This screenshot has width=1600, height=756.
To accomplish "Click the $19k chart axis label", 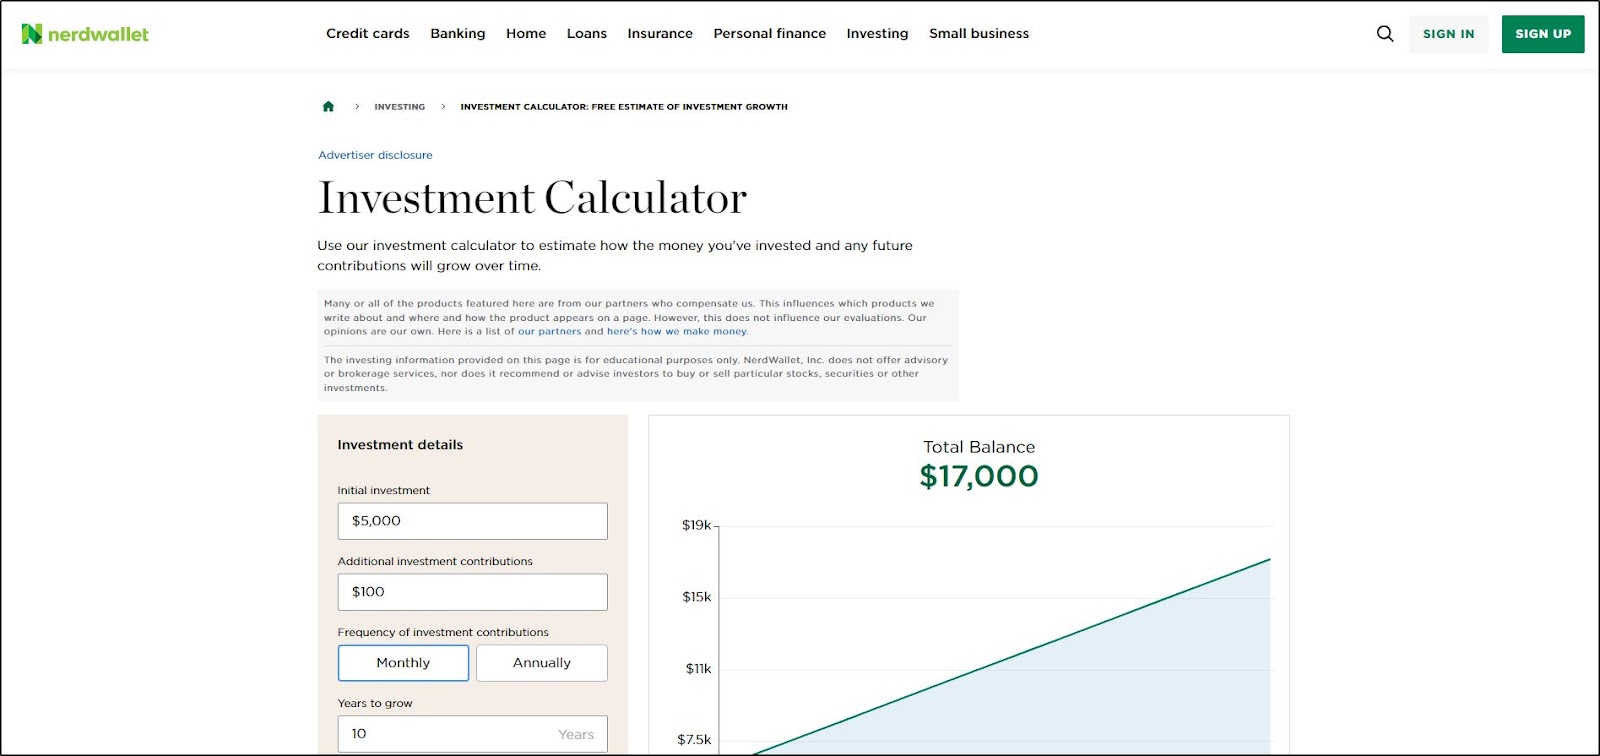I will (x=696, y=525).
